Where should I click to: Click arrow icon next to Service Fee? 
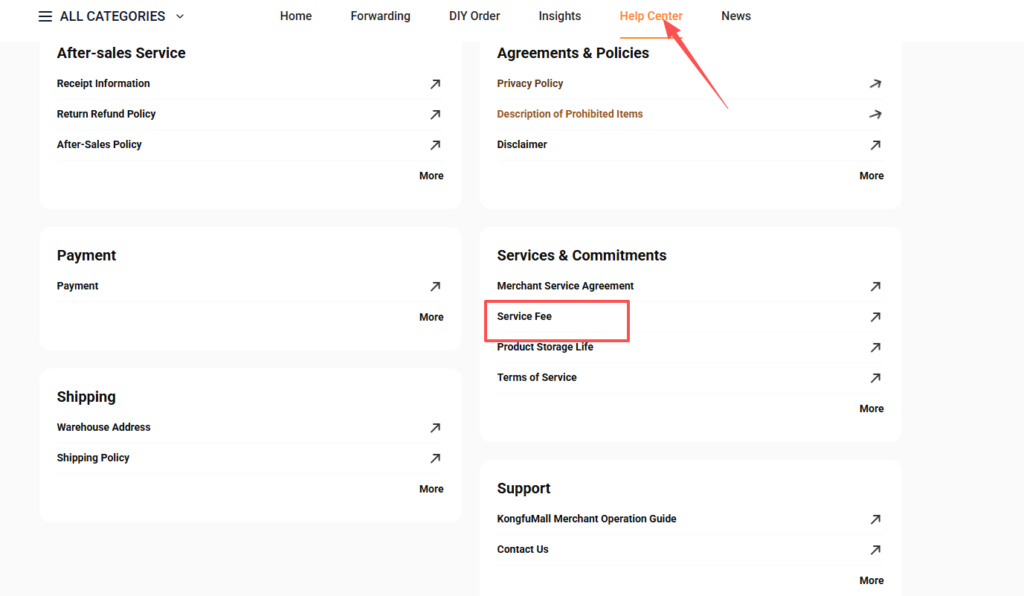pos(875,317)
